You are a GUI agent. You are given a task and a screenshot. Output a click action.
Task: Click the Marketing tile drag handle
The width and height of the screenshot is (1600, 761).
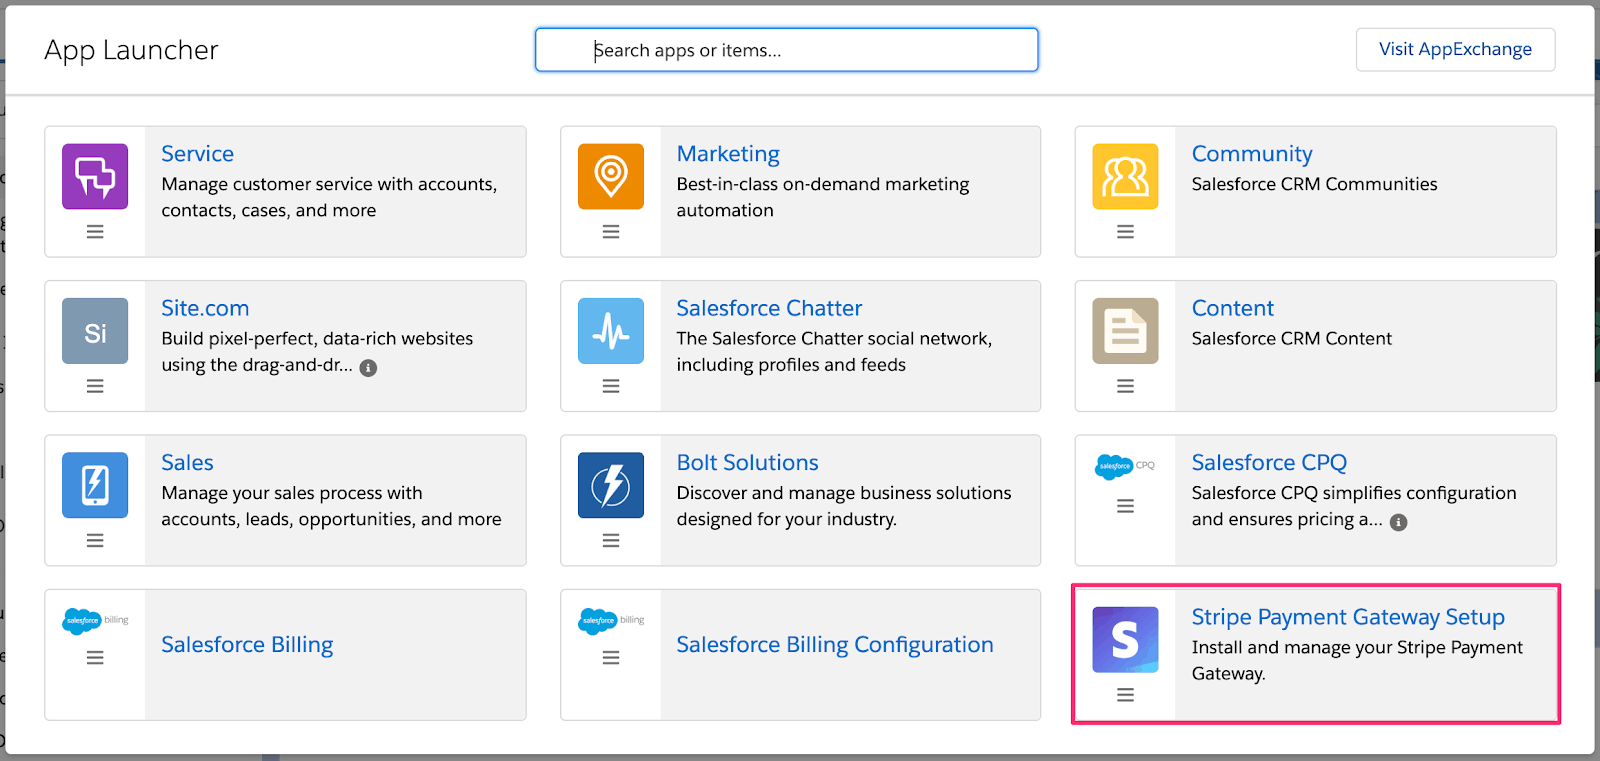tap(611, 232)
